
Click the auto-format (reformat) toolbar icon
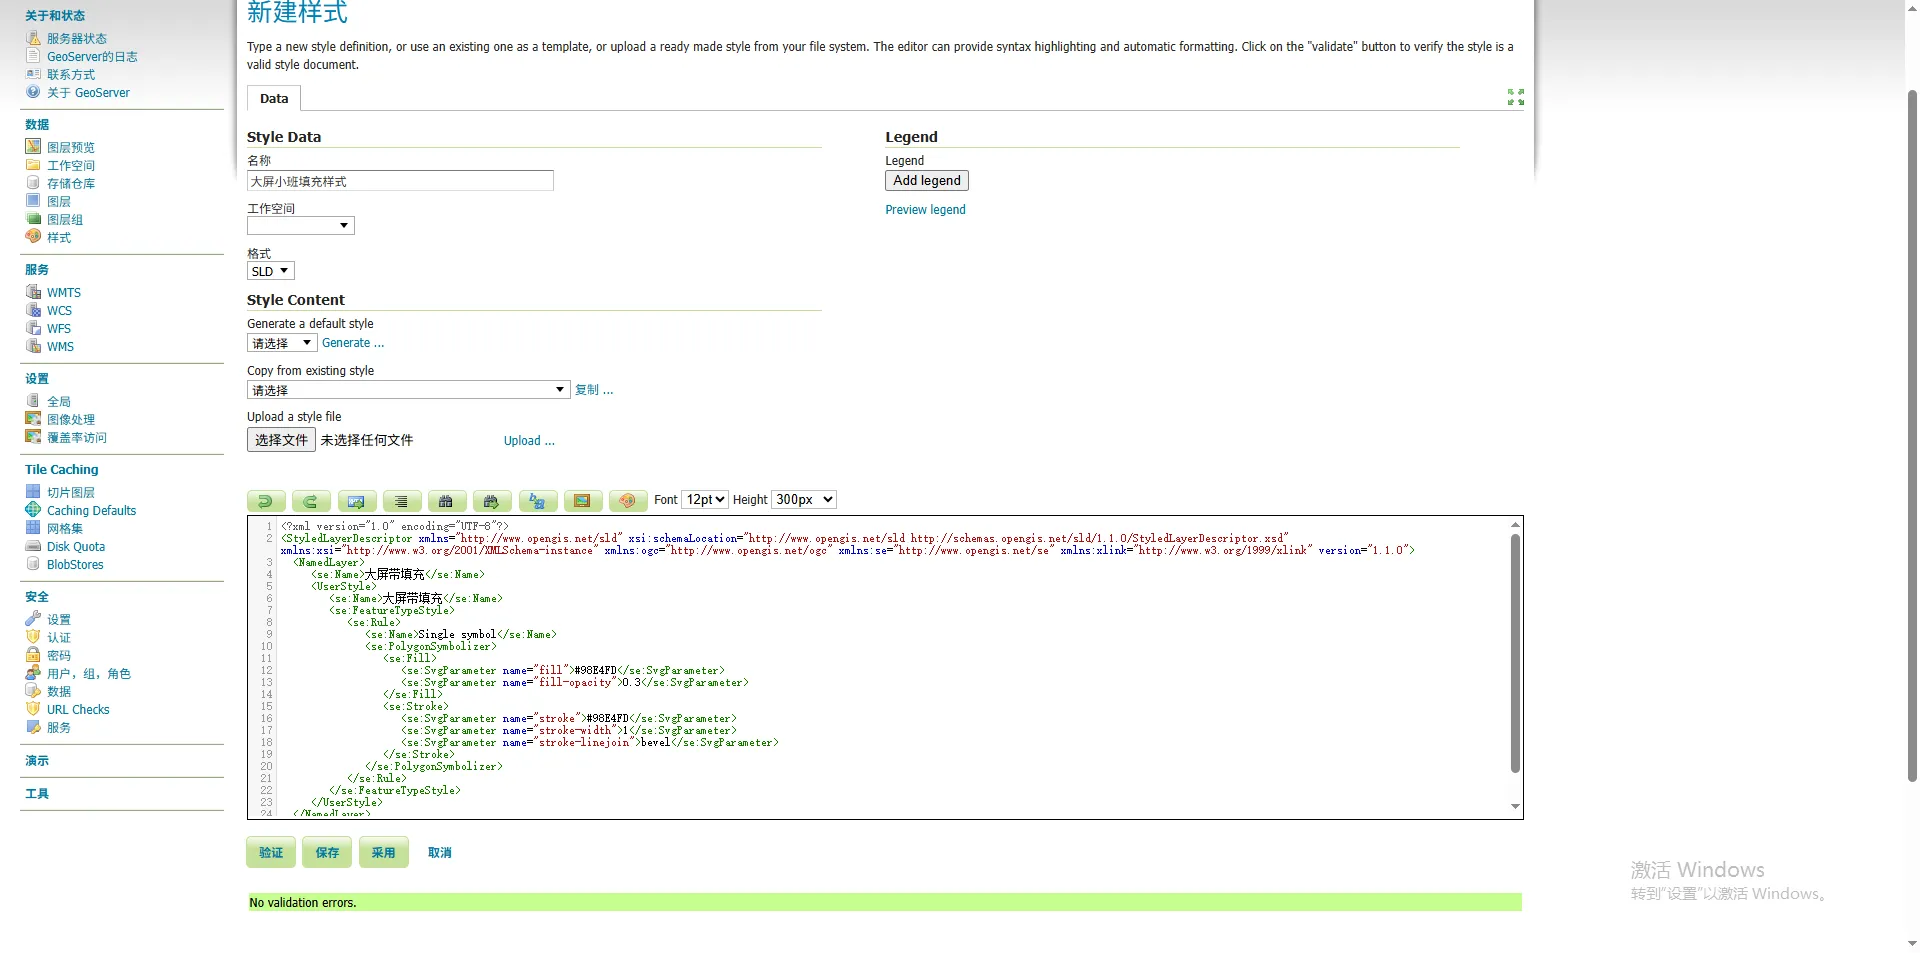click(401, 501)
